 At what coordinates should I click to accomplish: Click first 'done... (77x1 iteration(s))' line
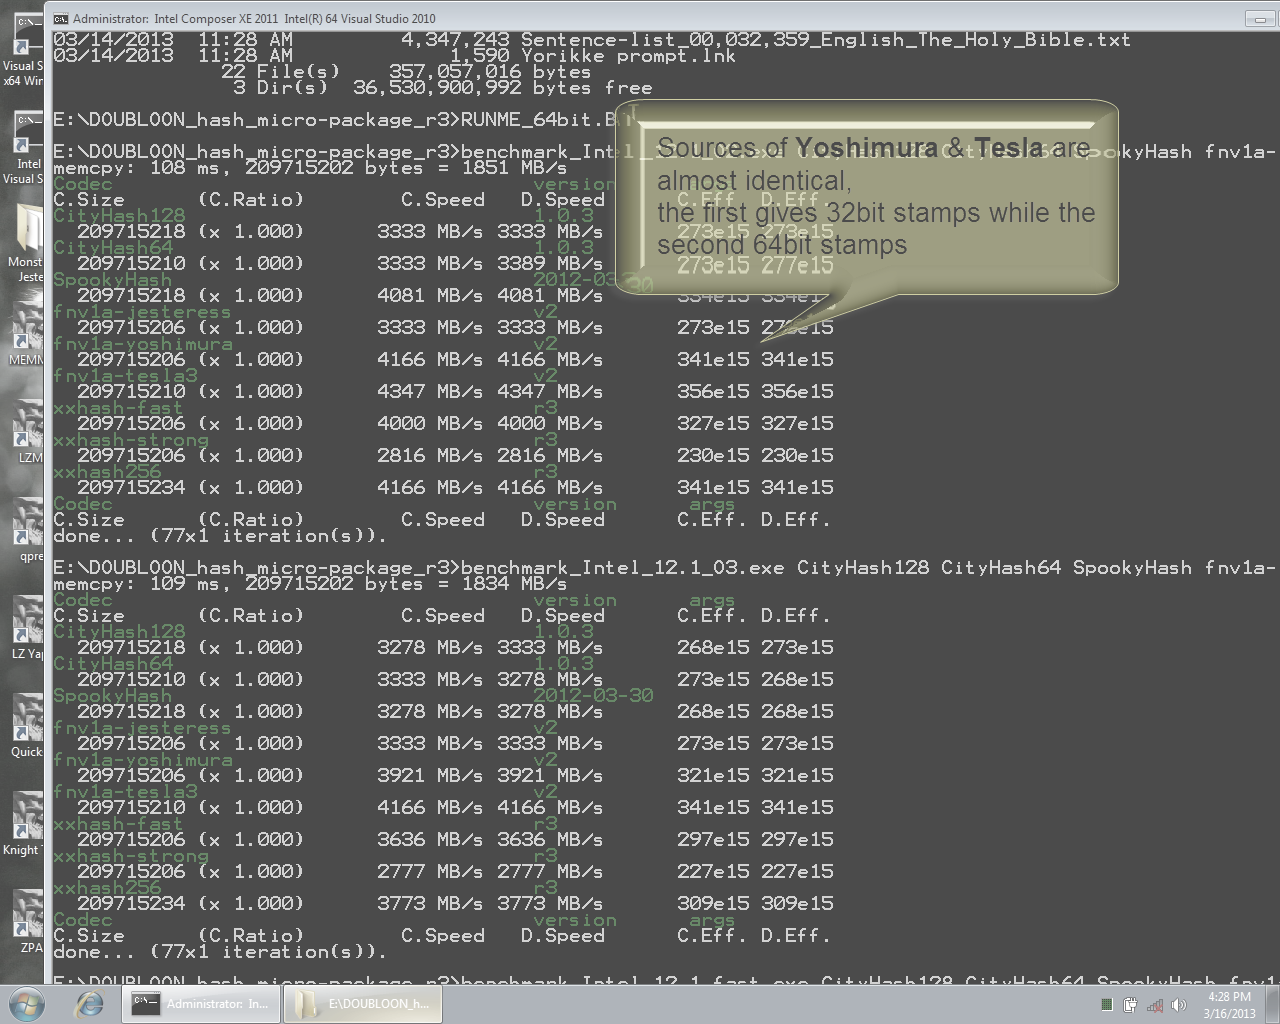click(219, 536)
